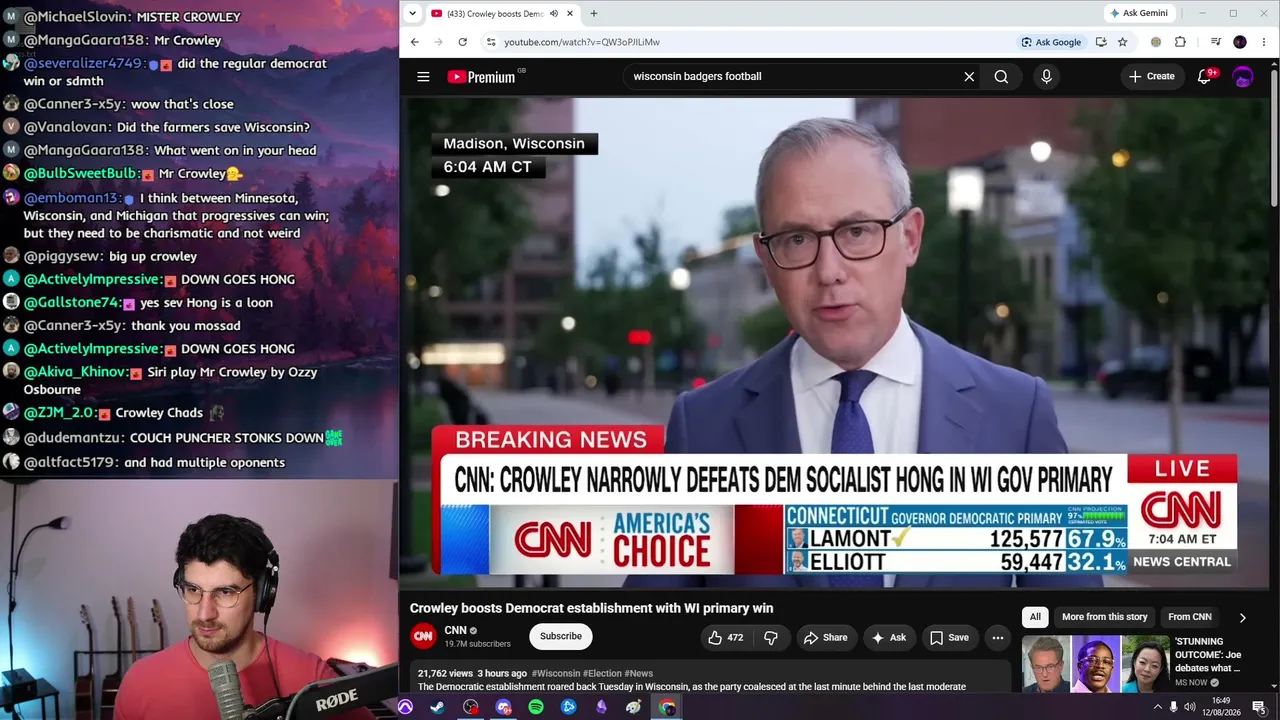Open the Windows notification center
Screen dimensions: 1280x720
[x=1258, y=707]
